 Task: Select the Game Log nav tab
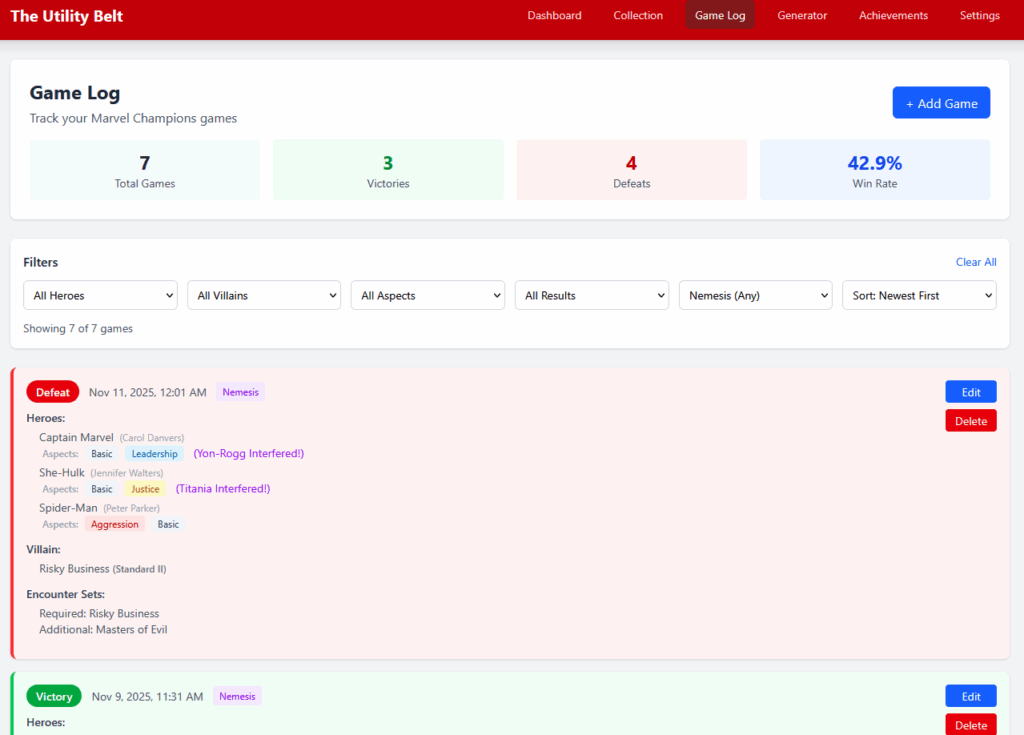coord(720,15)
